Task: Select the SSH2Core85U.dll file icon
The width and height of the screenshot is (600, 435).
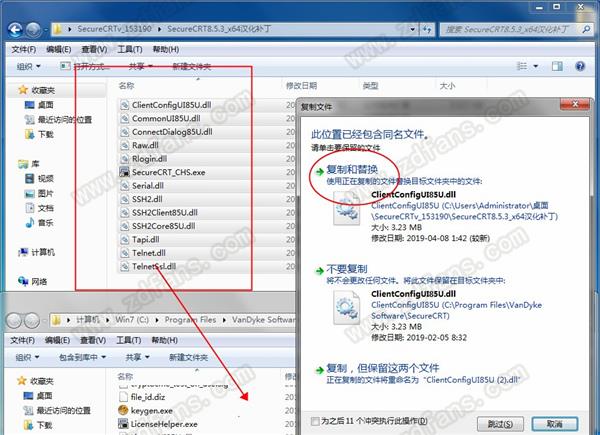Action: coord(124,226)
